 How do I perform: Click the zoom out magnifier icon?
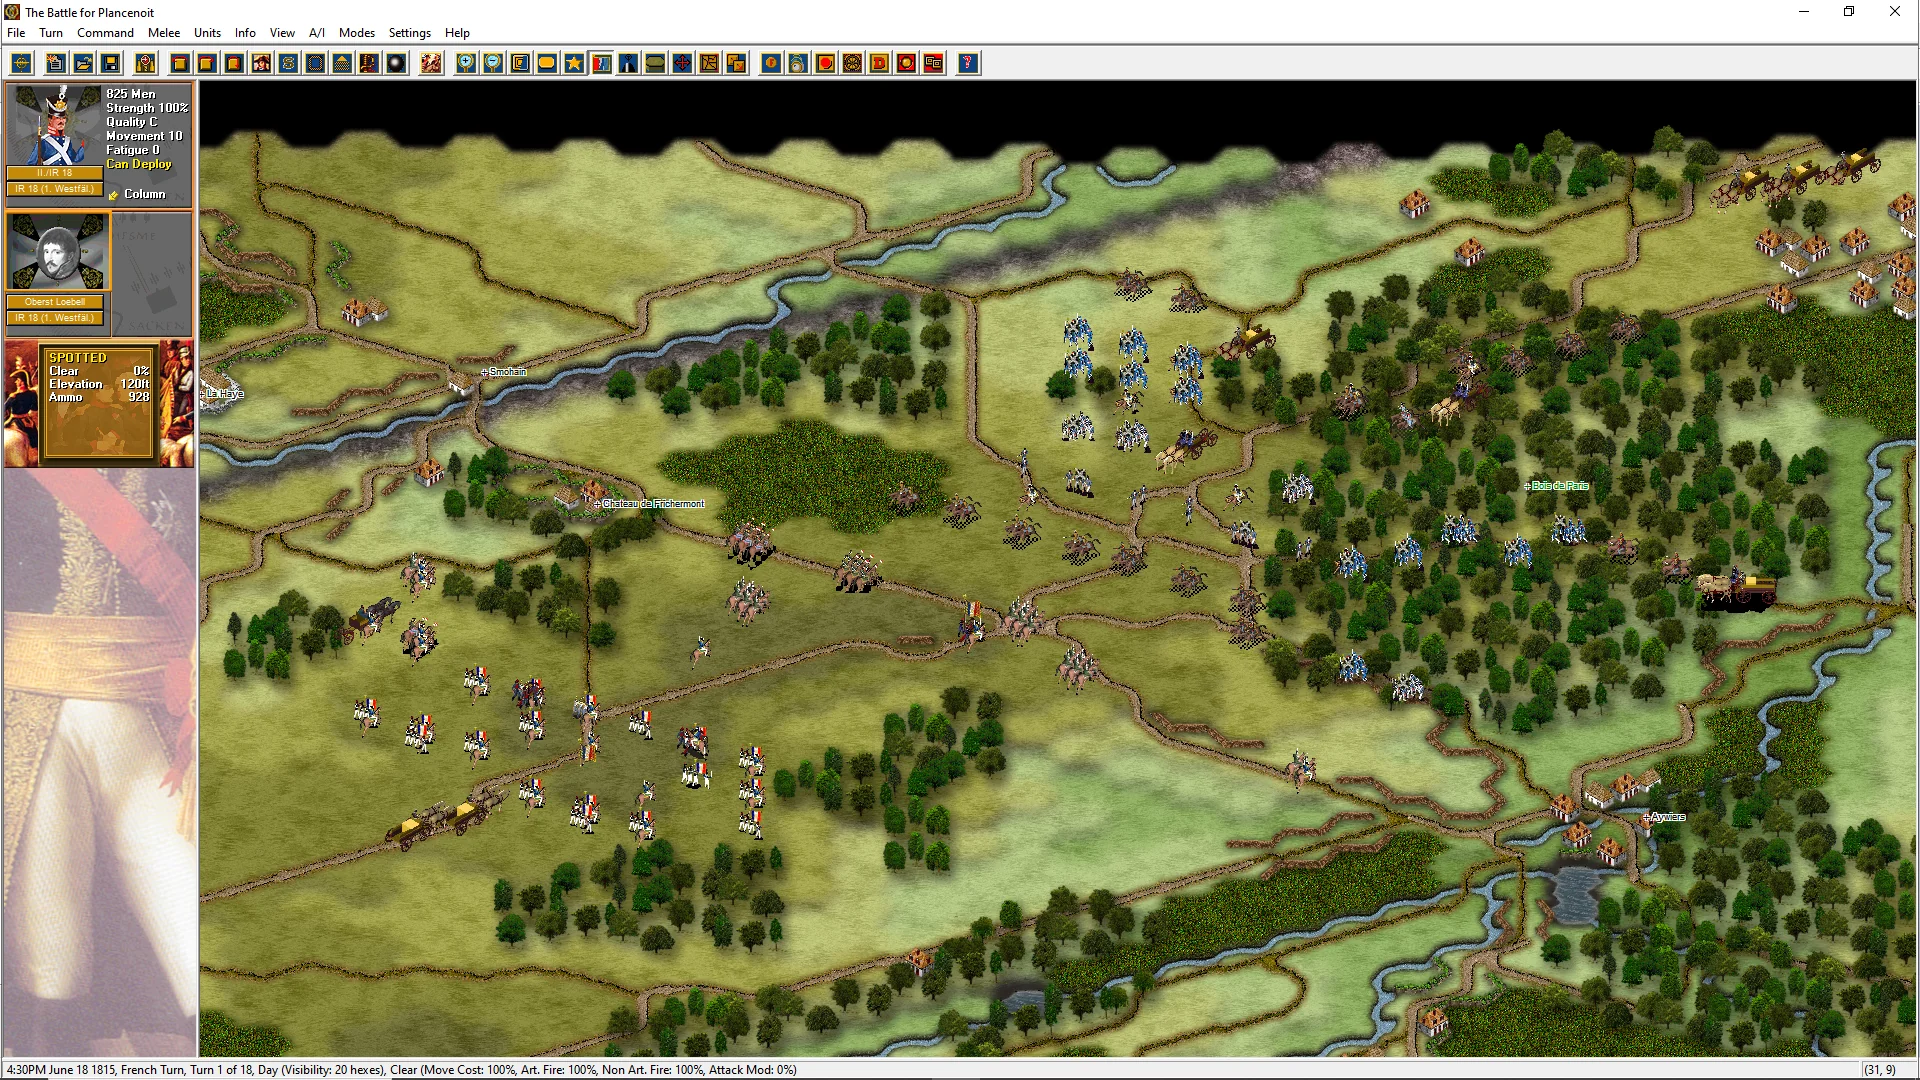pyautogui.click(x=493, y=64)
